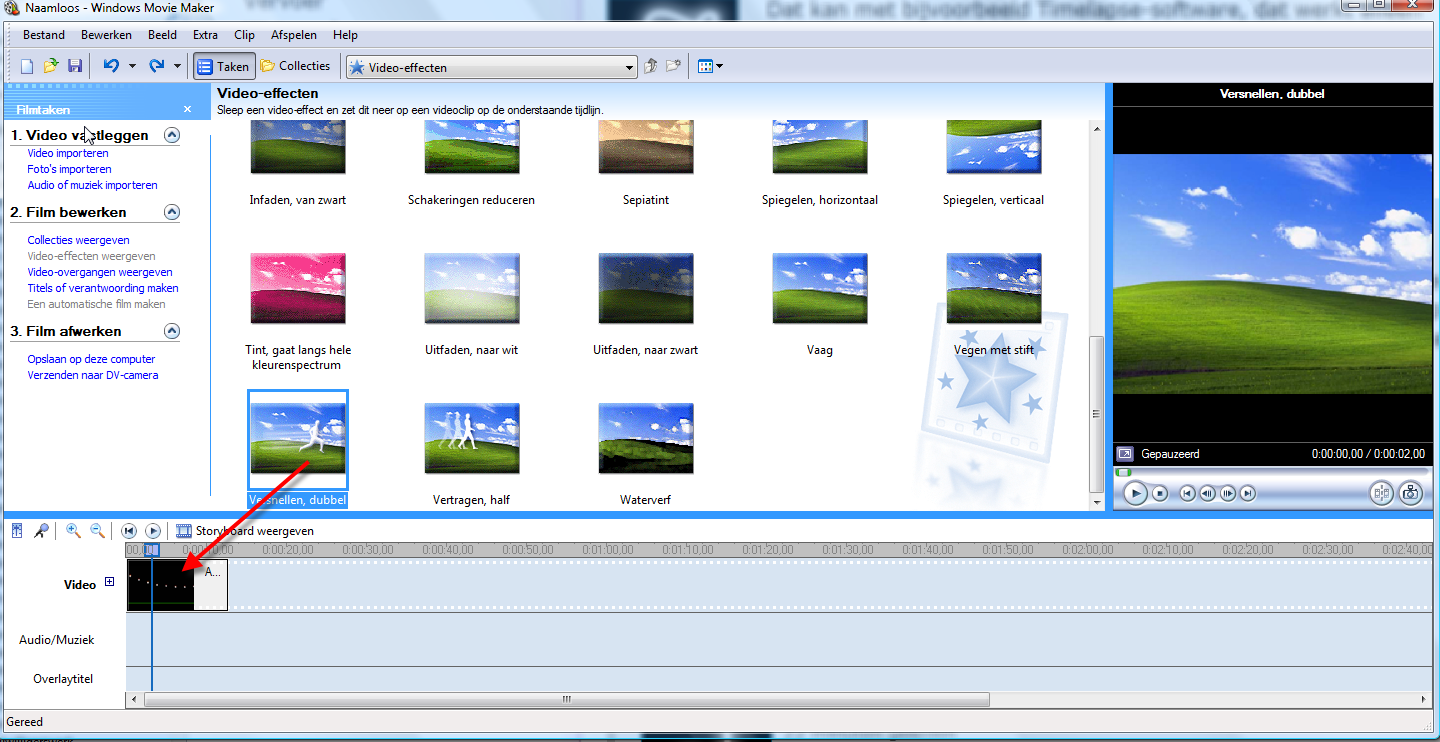Screen dimensions: 1440x742
Task: Click the preview monitor seek bar
Action: [1270, 473]
